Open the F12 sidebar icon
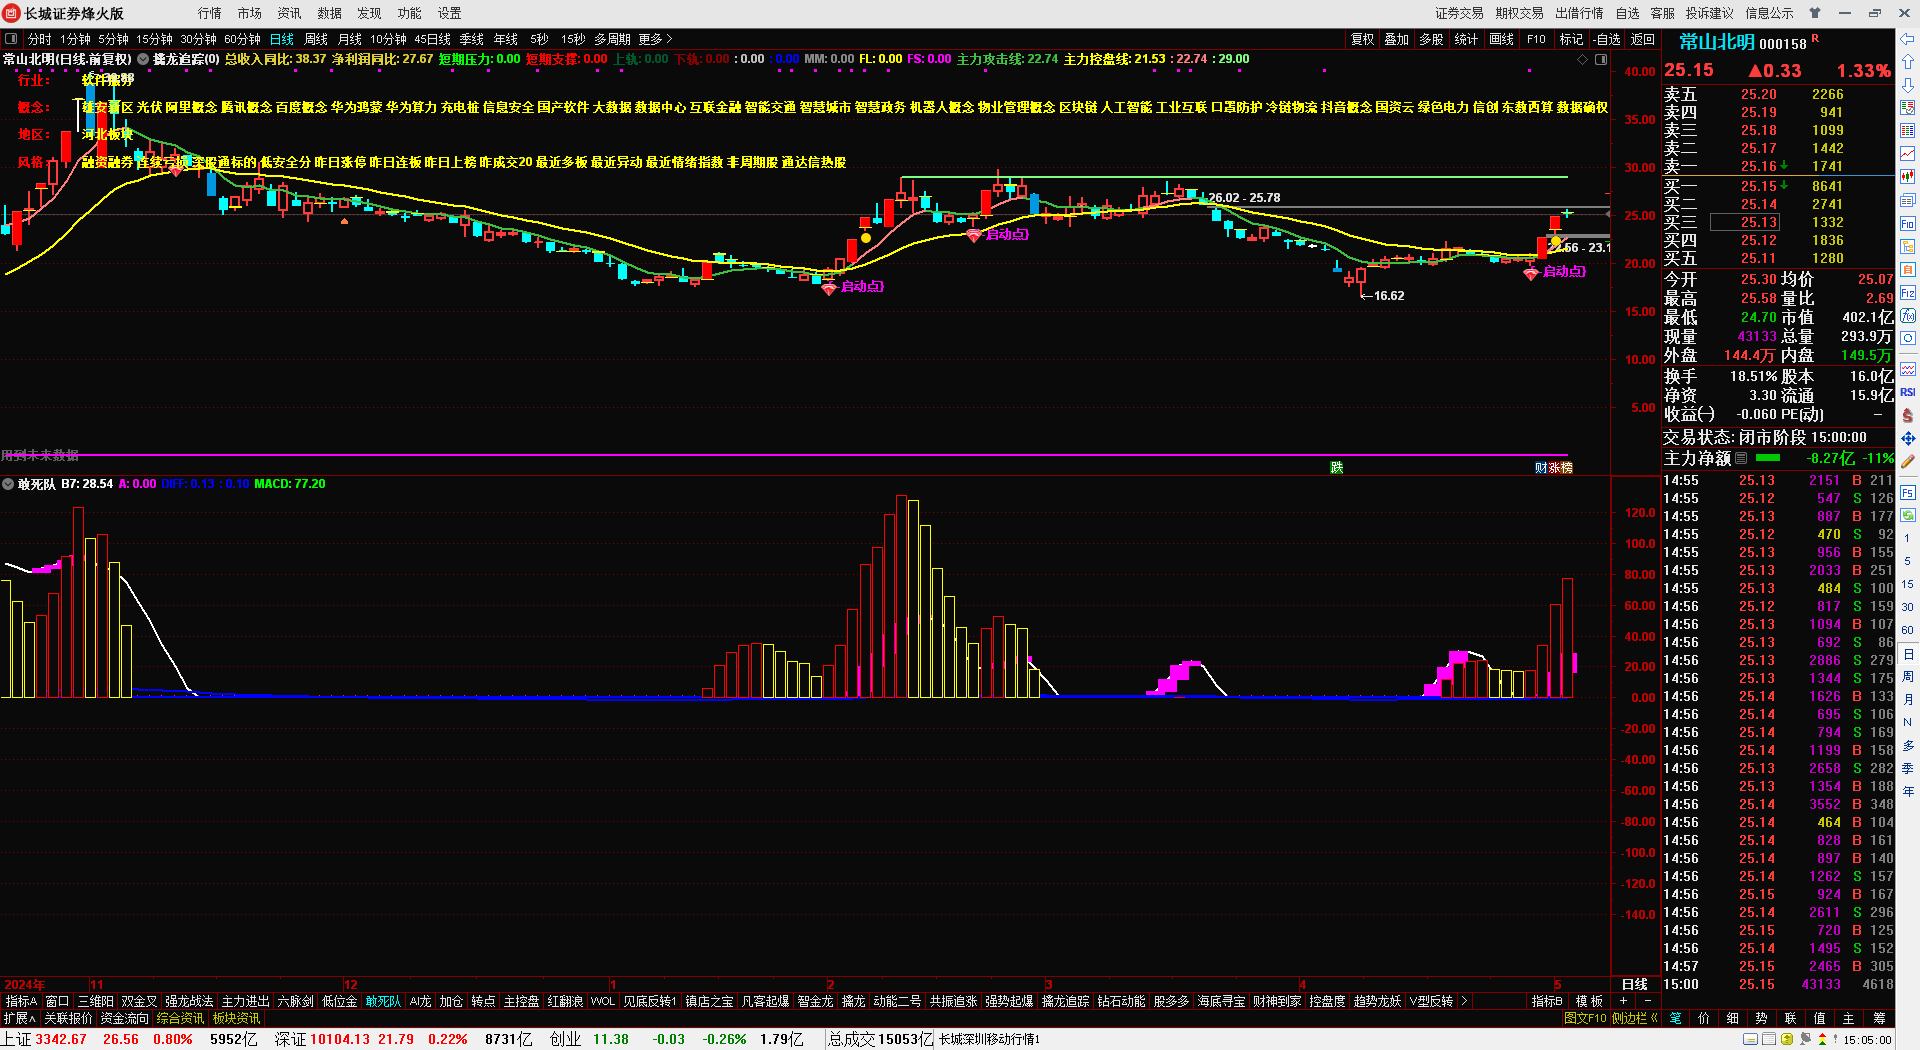Screen dimensions: 1920x1050 1908,293
